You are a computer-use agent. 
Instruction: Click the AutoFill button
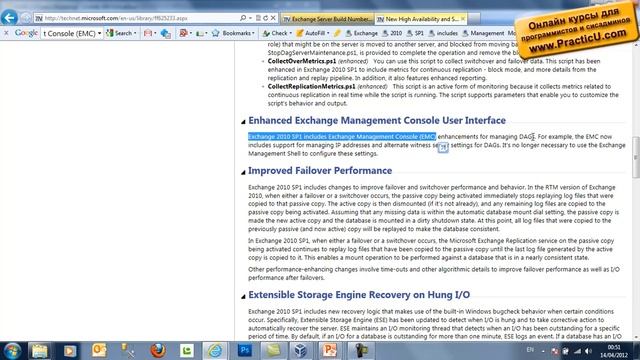[310, 33]
